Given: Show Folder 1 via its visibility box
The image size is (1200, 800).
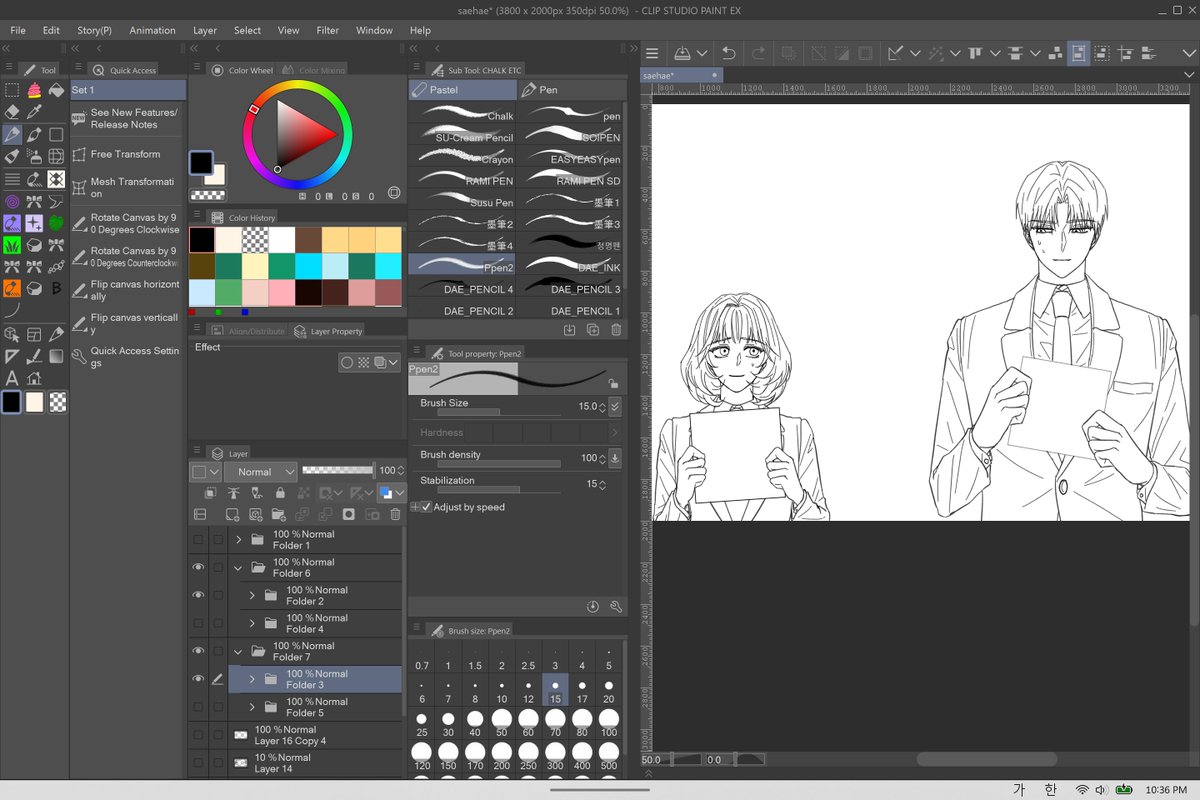Looking at the screenshot, I should [198, 539].
